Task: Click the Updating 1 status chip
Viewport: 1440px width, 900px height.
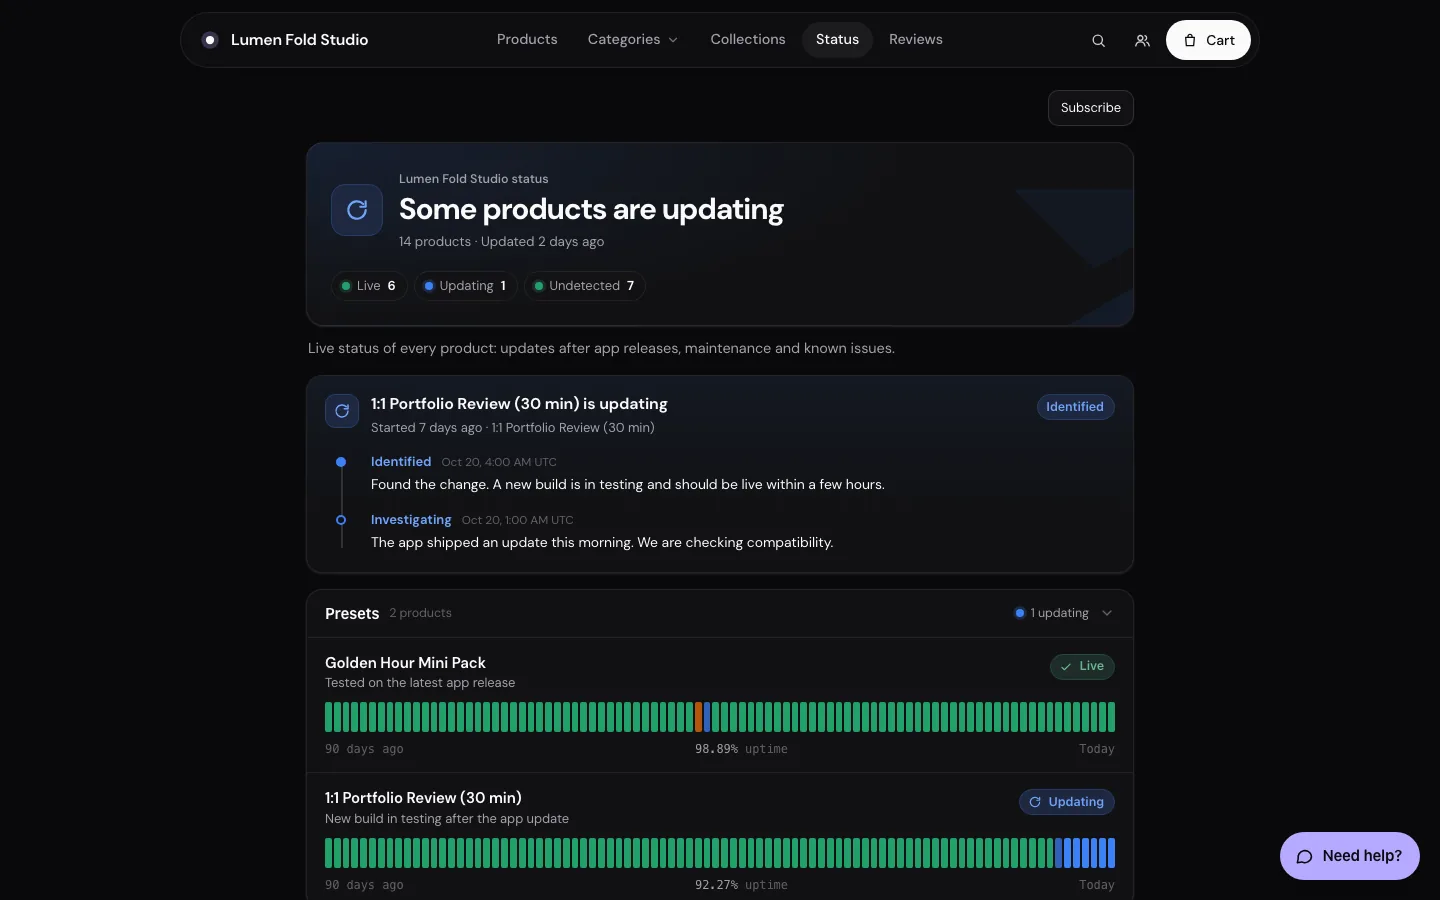Action: [466, 286]
